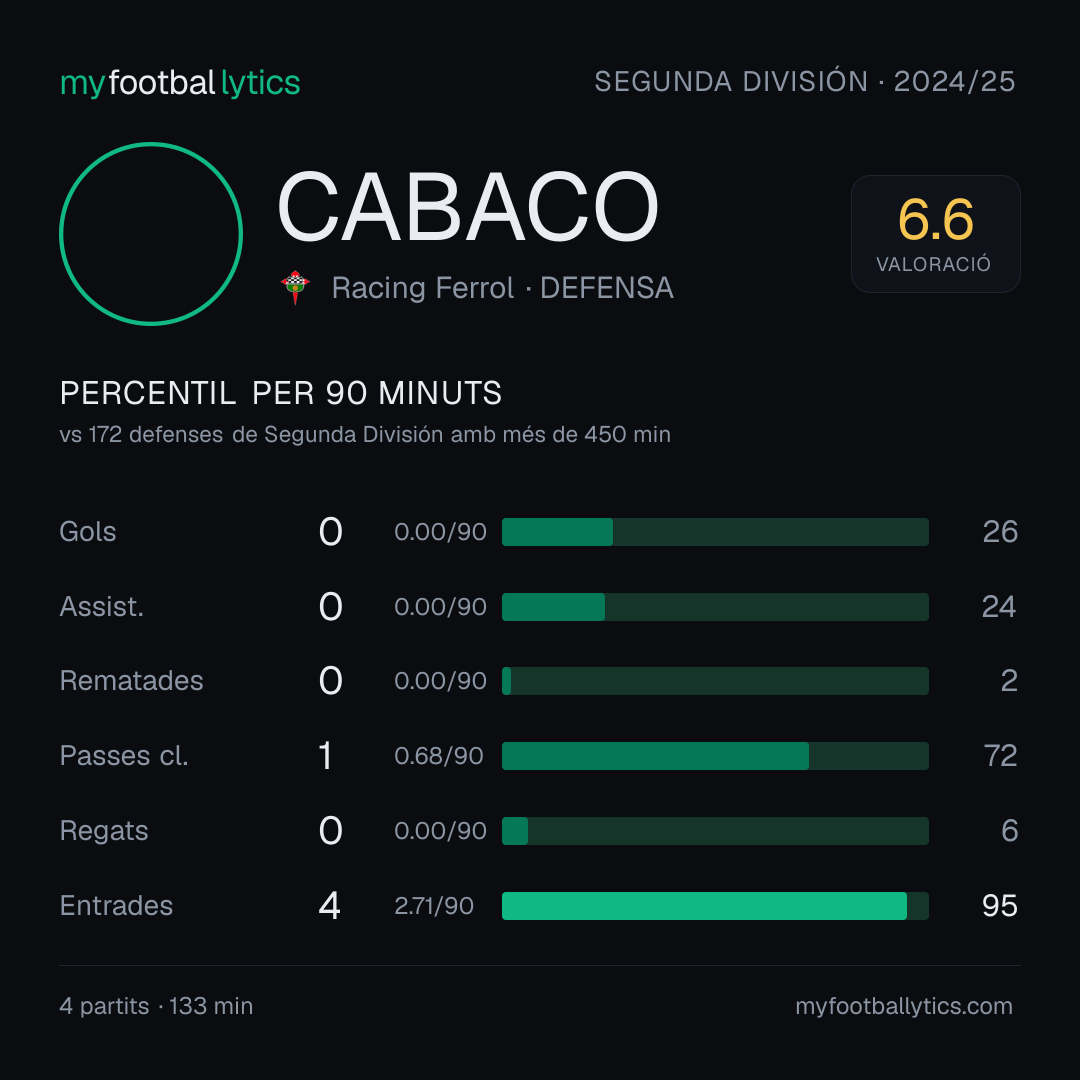Image resolution: width=1080 pixels, height=1080 pixels.
Task: Click the empty player photo circle
Action: tap(151, 233)
